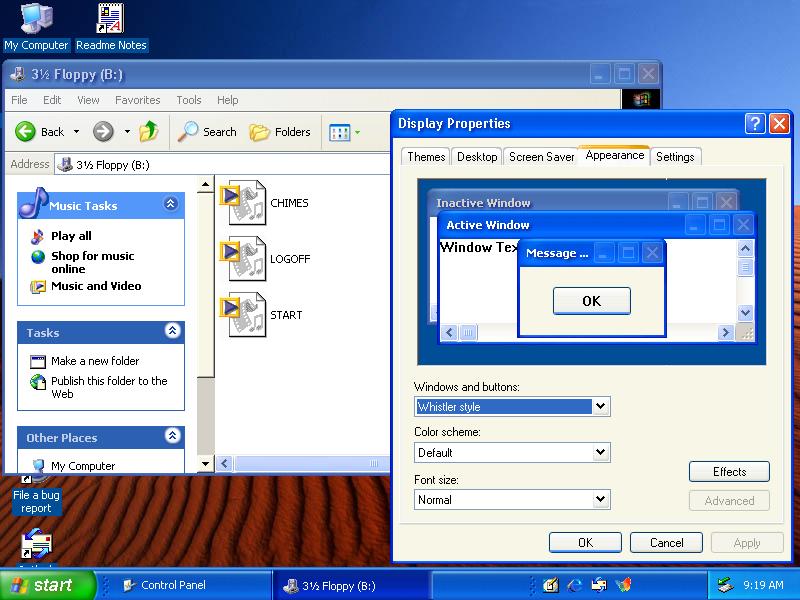Open My Computer desktop icon
The image size is (800, 600).
coord(36,27)
